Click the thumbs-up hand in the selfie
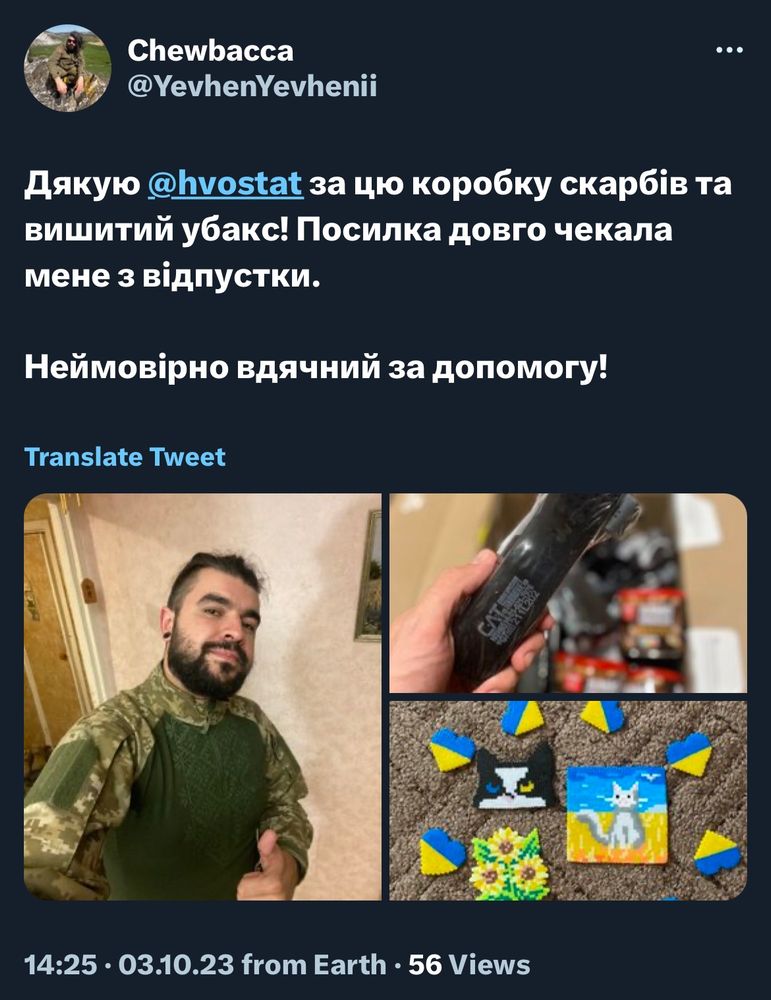This screenshot has width=771, height=1000. [x=267, y=866]
